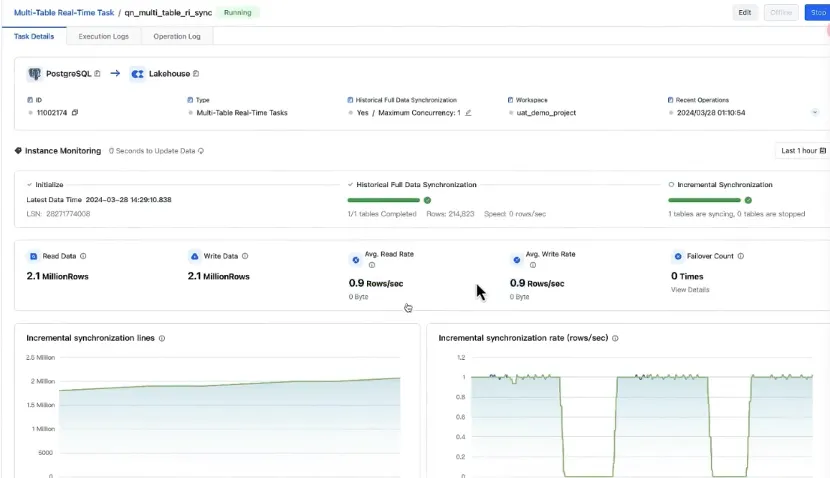Viewport: 830px width, 478px height.
Task: Switch to the Execution Logs tab
Action: click(102, 36)
